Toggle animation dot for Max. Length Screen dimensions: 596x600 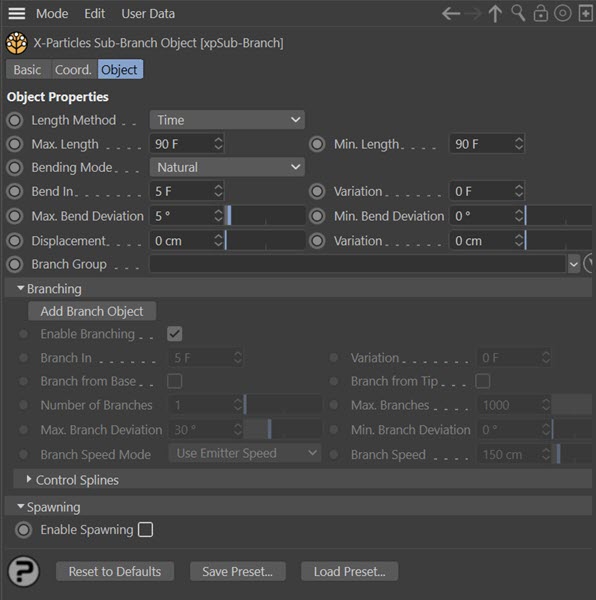(15, 144)
